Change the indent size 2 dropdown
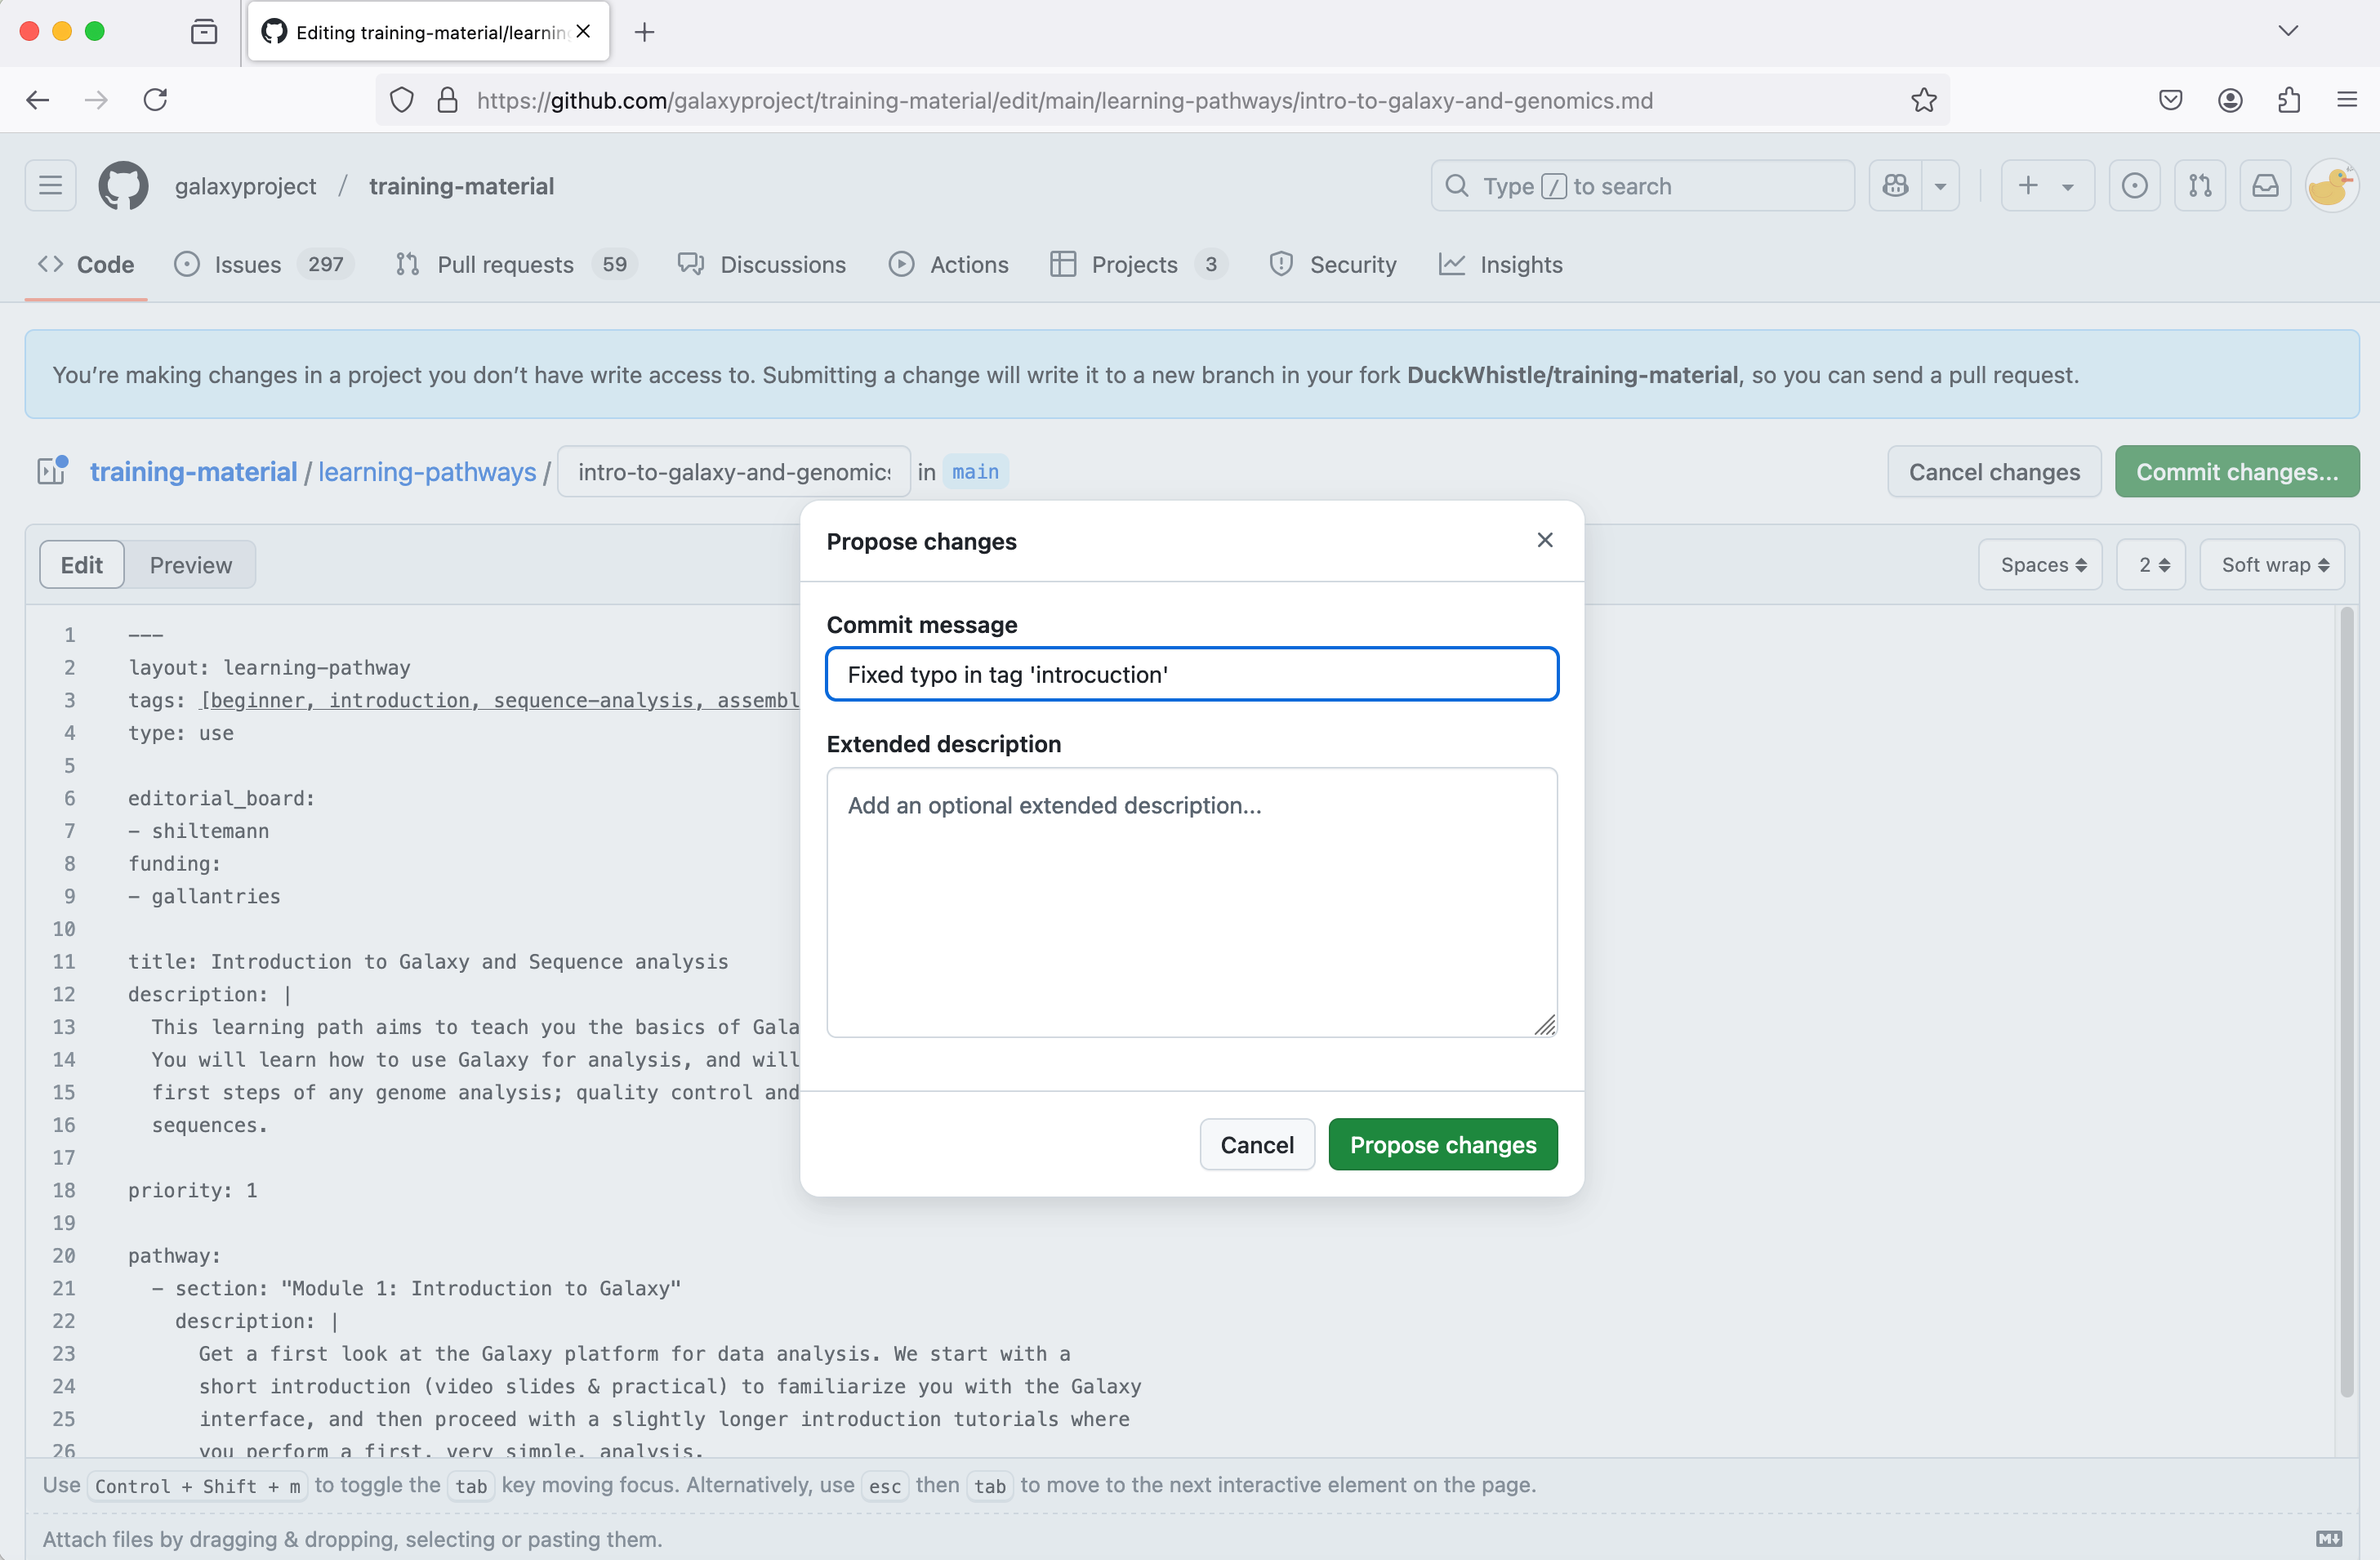The height and width of the screenshot is (1560, 2380). (2152, 565)
